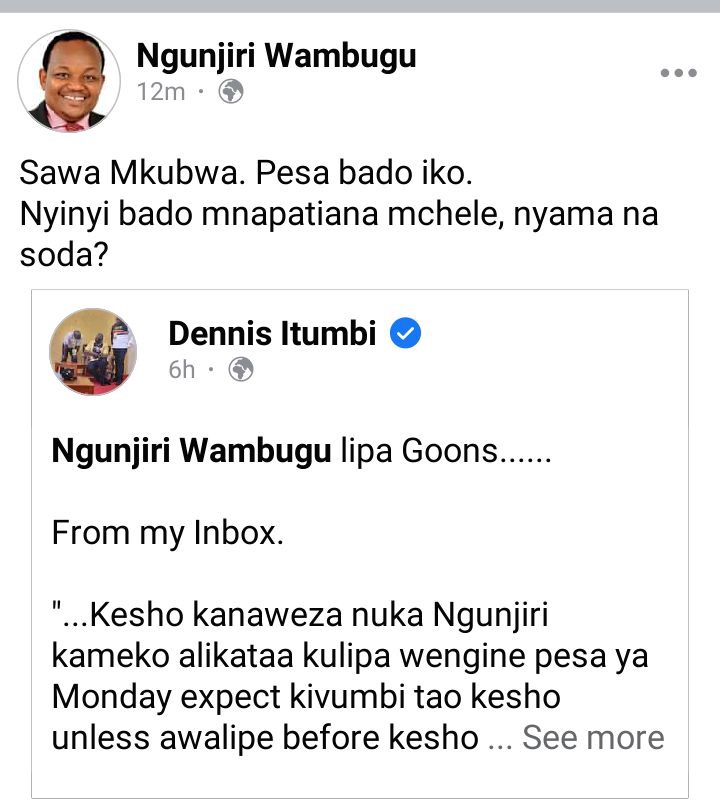Click the globe audience icon beside 6h
The image size is (720, 801).
[x=241, y=369]
